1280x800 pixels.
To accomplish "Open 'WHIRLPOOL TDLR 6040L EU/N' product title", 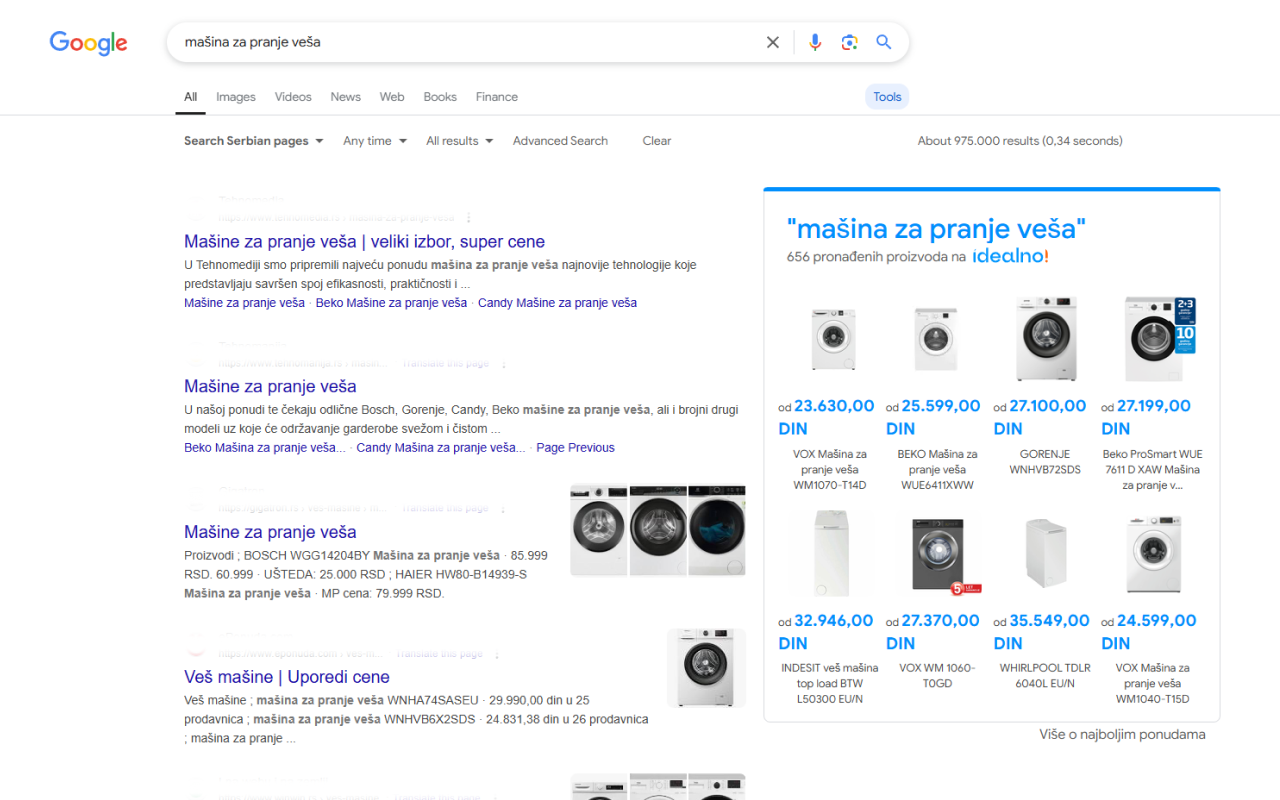I will pyautogui.click(x=1045, y=676).
